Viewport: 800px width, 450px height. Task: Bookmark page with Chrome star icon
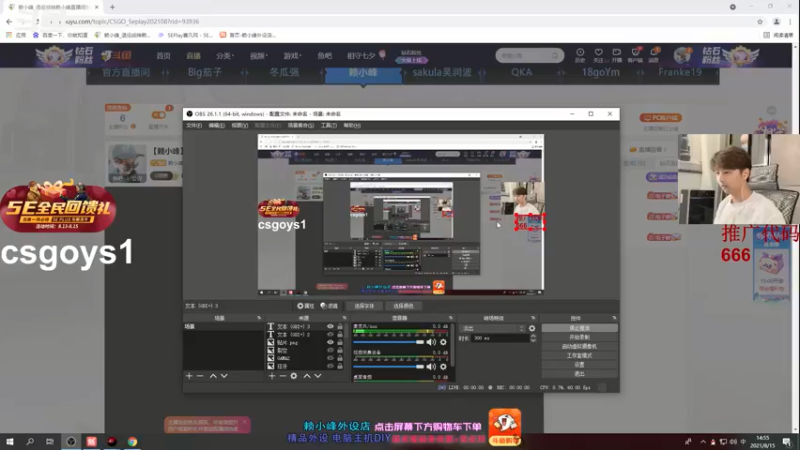[x=760, y=21]
